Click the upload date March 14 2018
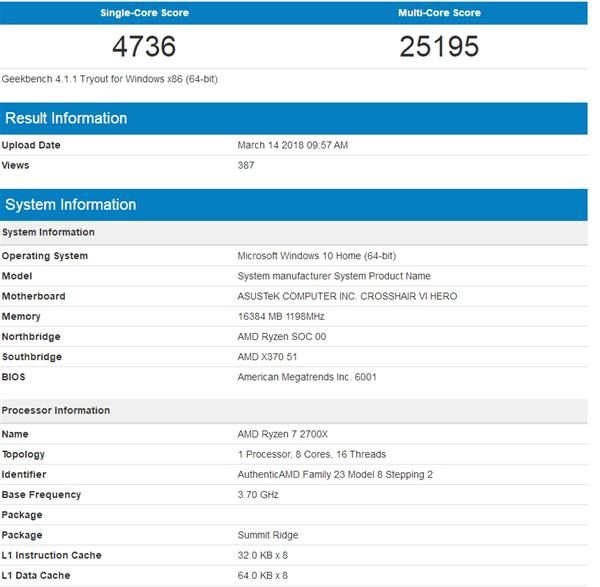The width and height of the screenshot is (600, 587). (x=292, y=145)
